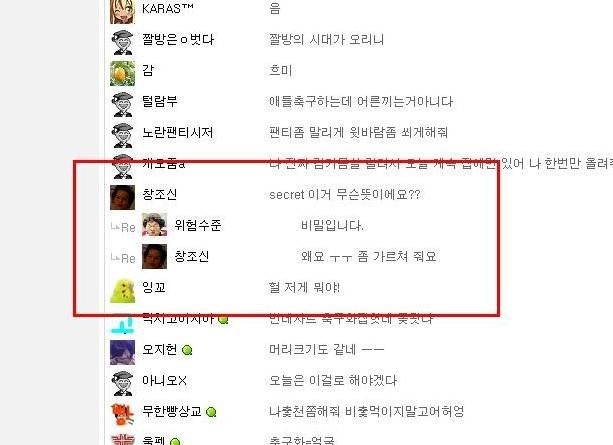The width and height of the screenshot is (613, 445).
Task: Click the KARAS™ anime avatar
Action: [122, 12]
